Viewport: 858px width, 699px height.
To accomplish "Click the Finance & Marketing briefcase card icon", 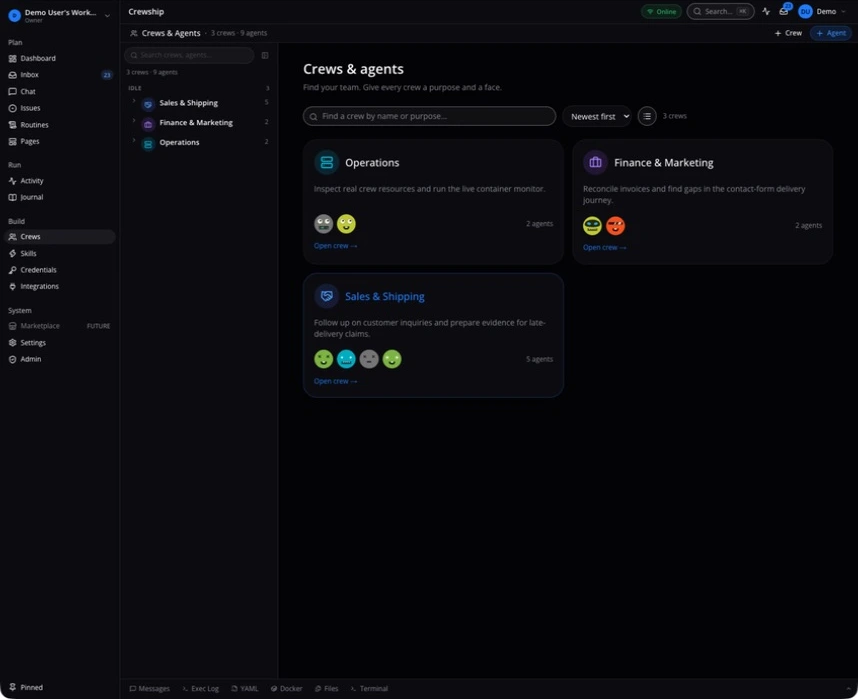I will tap(595, 163).
